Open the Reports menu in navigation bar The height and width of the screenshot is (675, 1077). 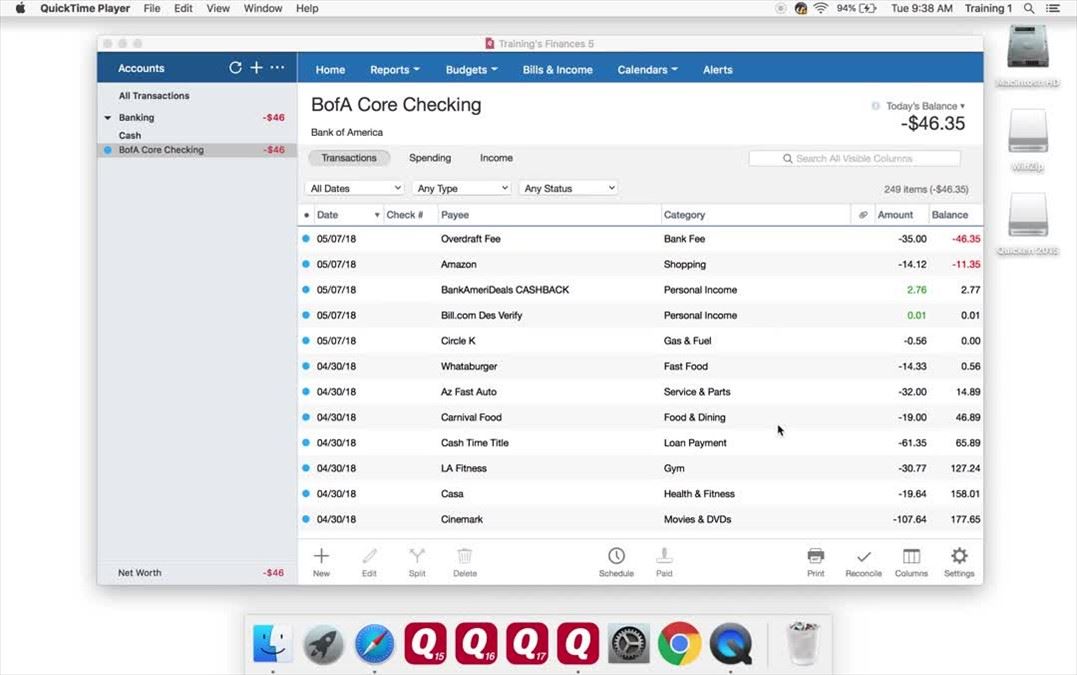[394, 70]
